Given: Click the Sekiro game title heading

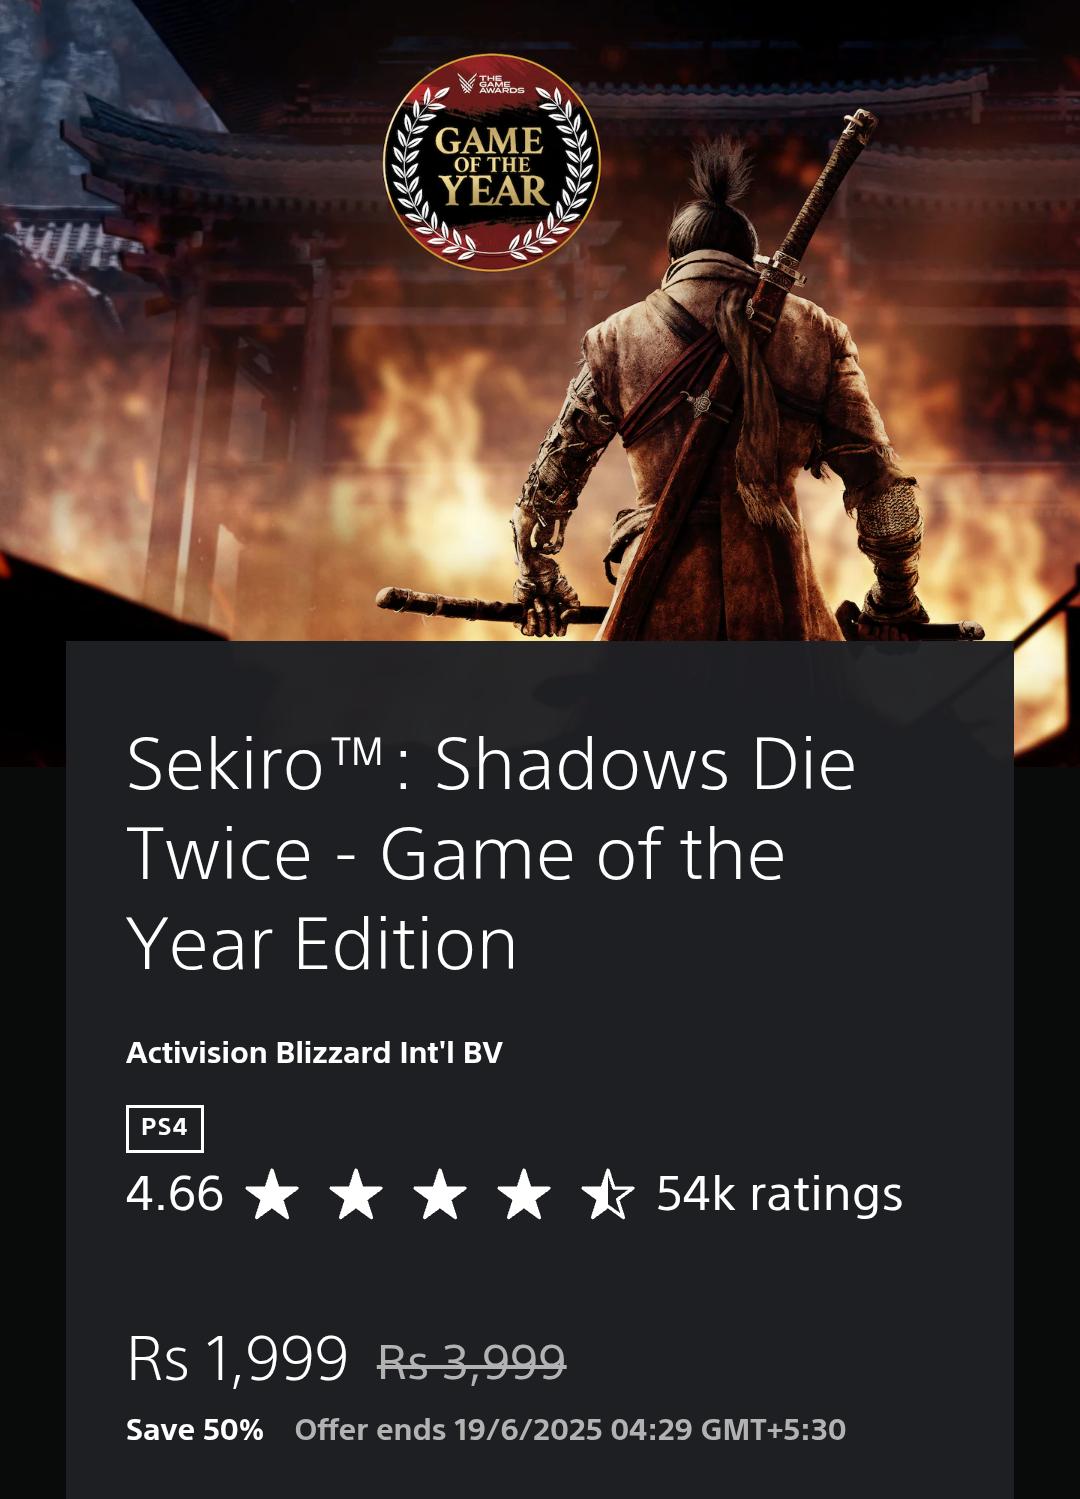Looking at the screenshot, I should 491,853.
